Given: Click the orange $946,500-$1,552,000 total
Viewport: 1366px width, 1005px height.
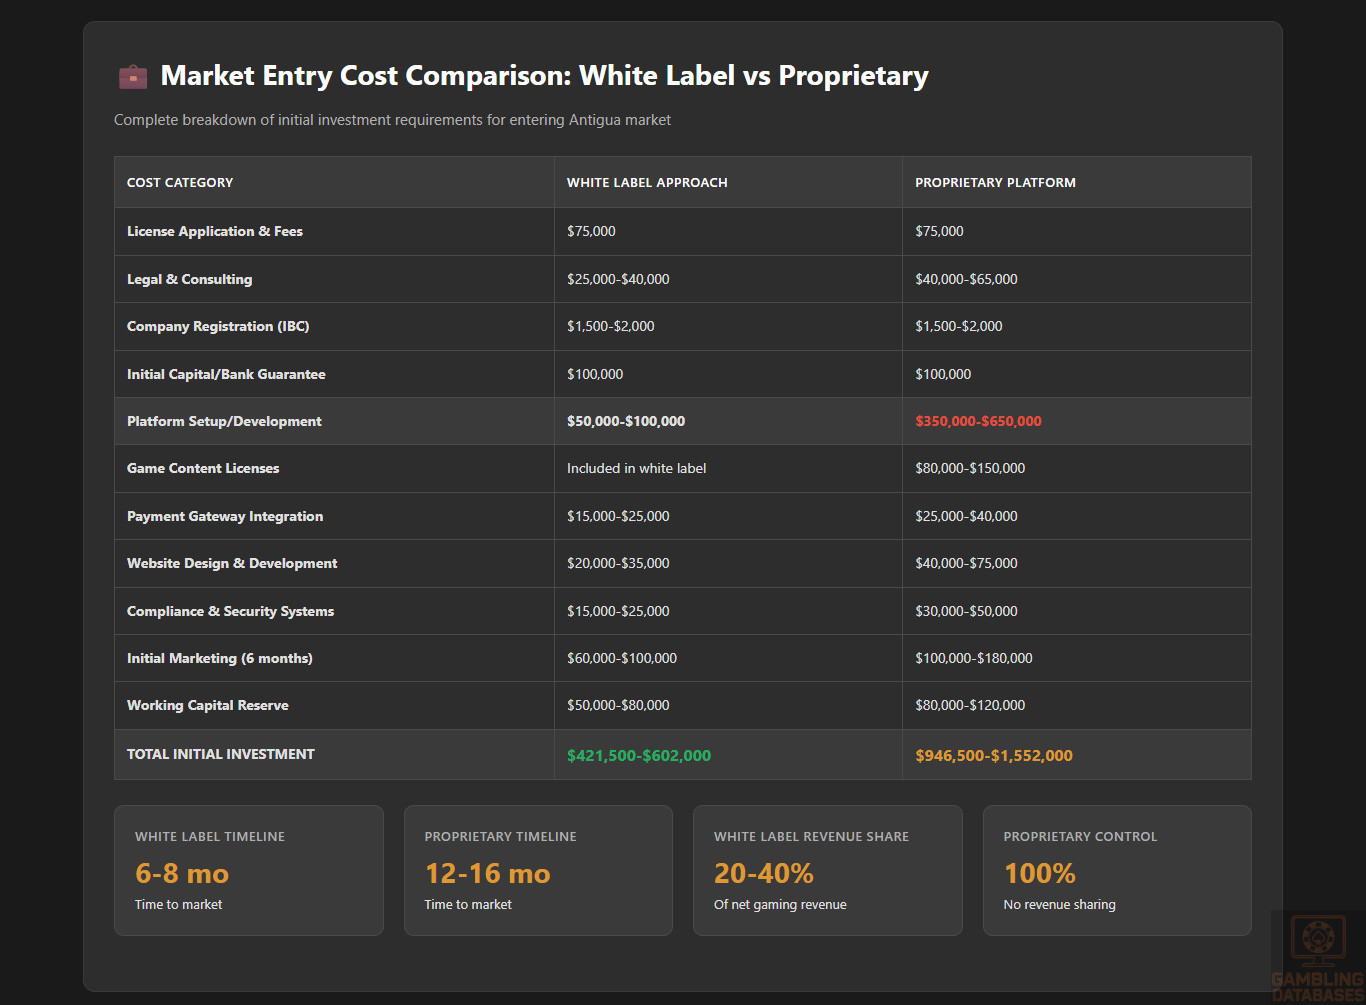Looking at the screenshot, I should coord(994,756).
